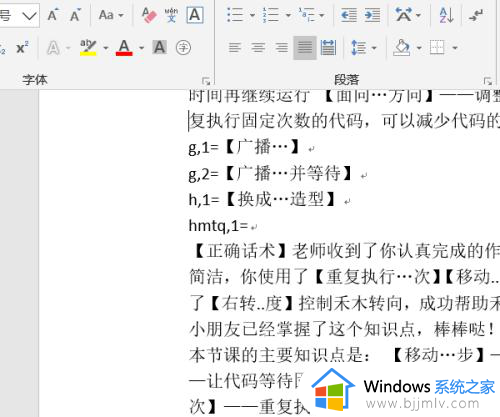
Task: Click text "小朋友已经掌握了这个知识点"
Action: (302, 329)
